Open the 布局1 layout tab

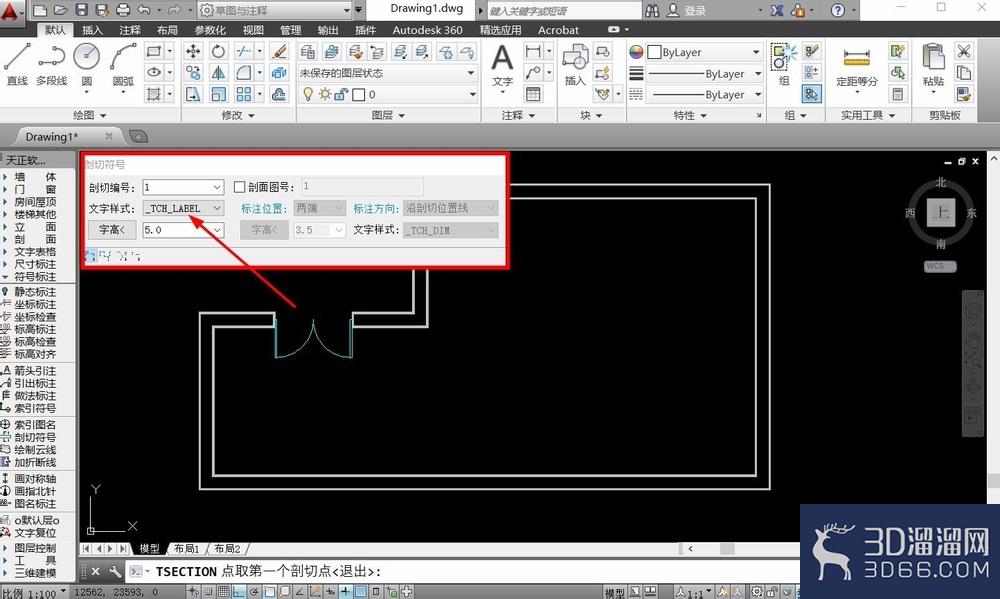pyautogui.click(x=187, y=549)
